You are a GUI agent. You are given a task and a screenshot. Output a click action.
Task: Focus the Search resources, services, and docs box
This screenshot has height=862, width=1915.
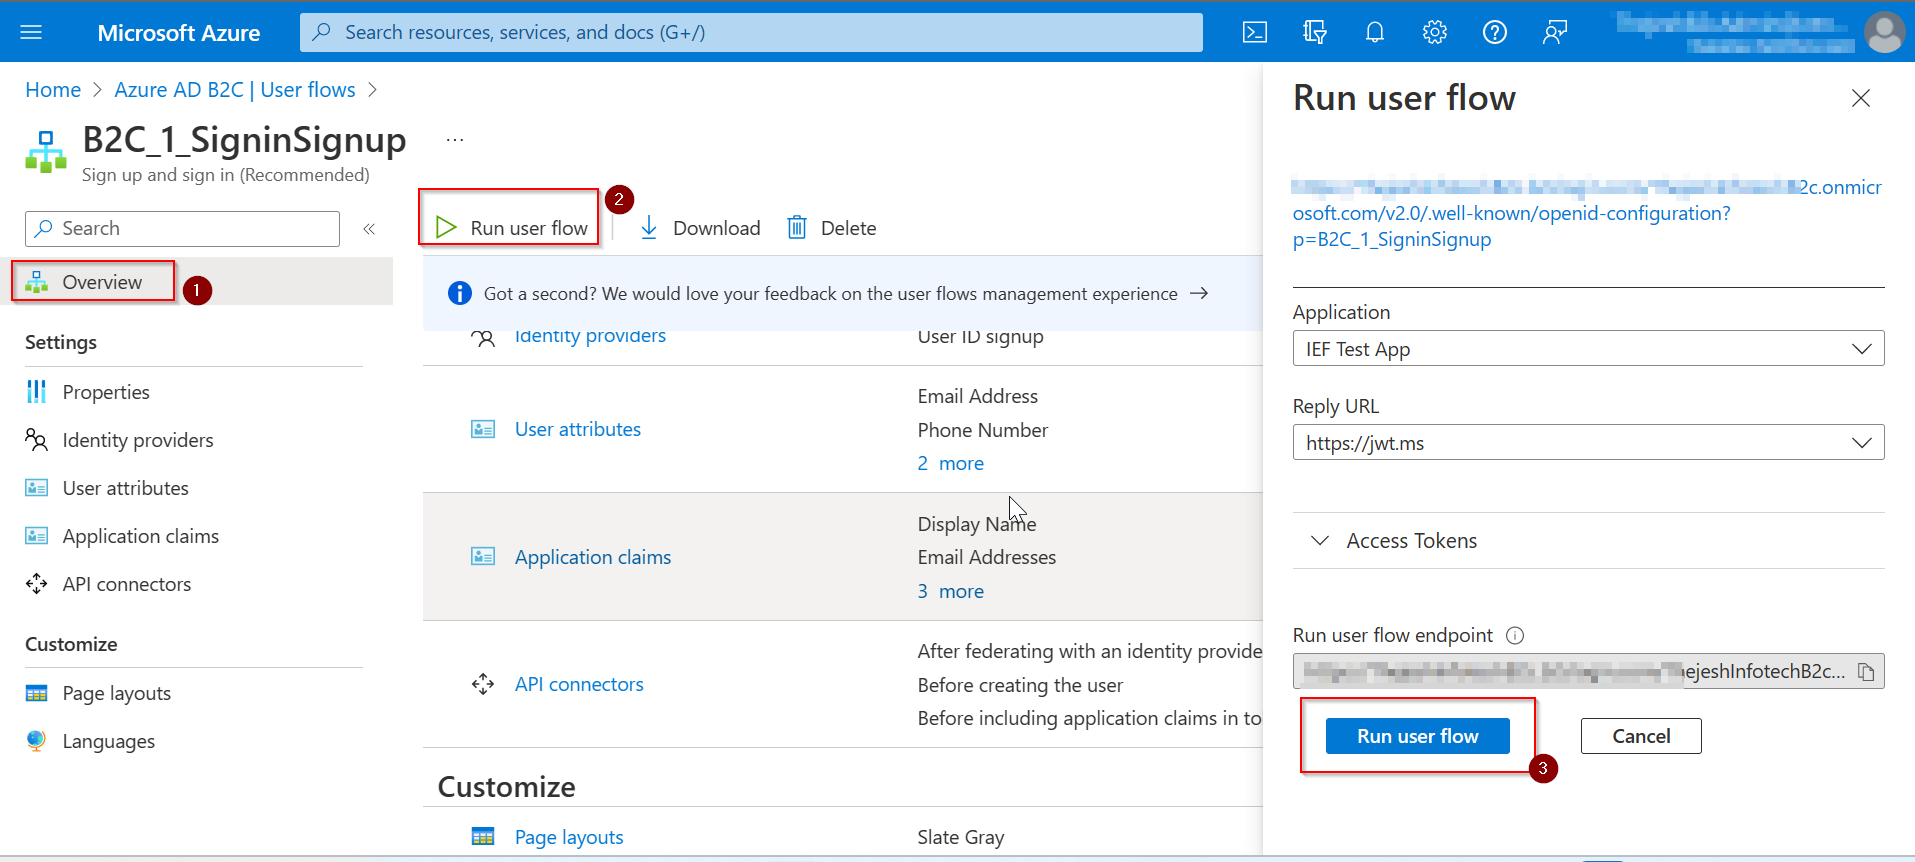[x=751, y=32]
